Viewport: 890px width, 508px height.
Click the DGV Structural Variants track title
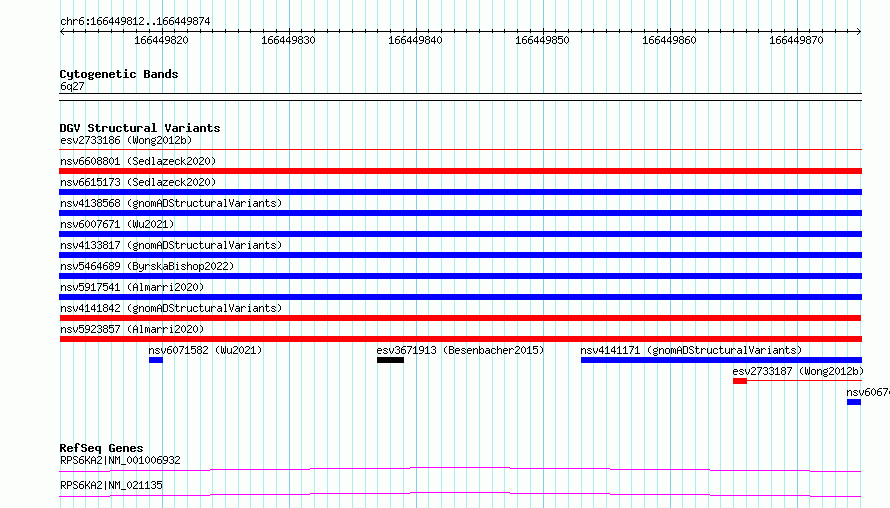tap(140, 128)
